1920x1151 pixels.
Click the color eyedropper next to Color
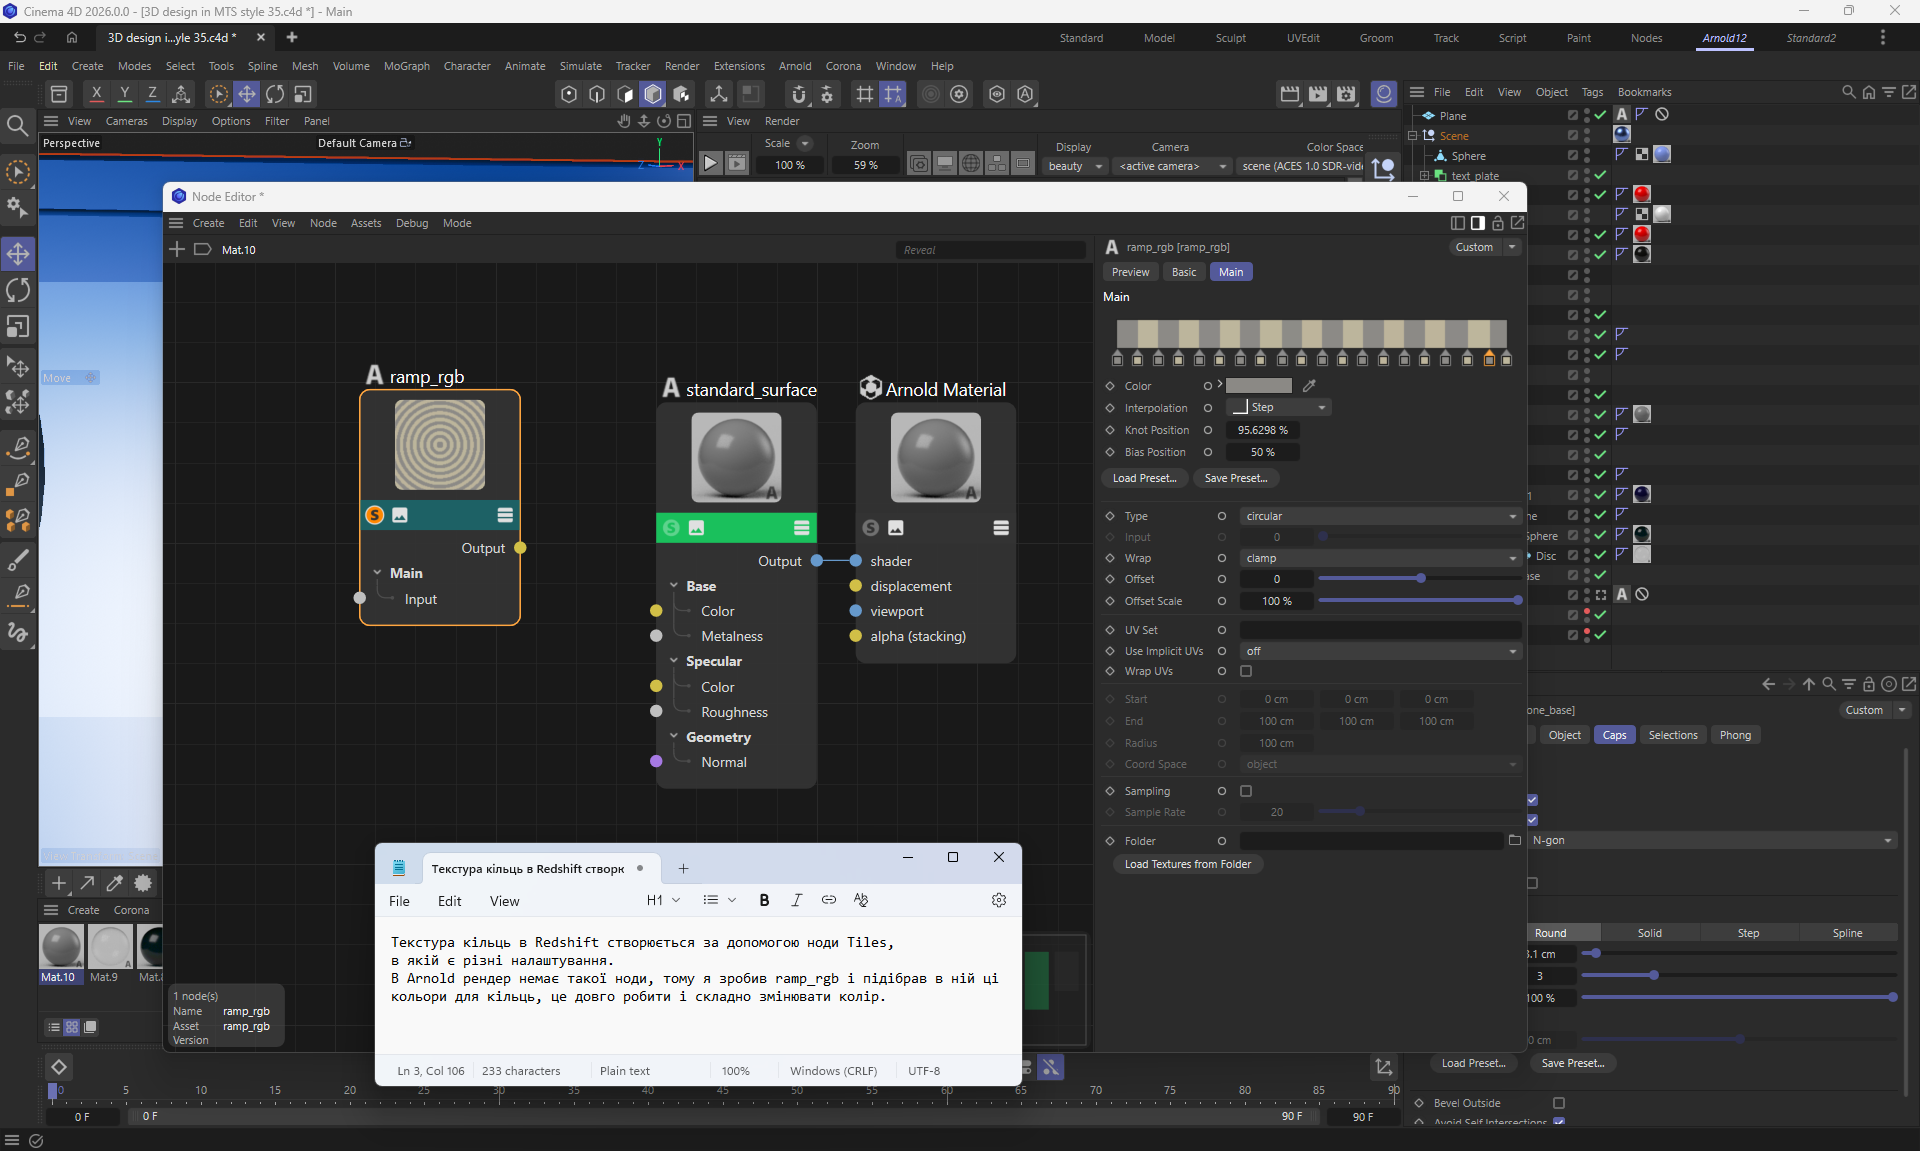coord(1309,386)
